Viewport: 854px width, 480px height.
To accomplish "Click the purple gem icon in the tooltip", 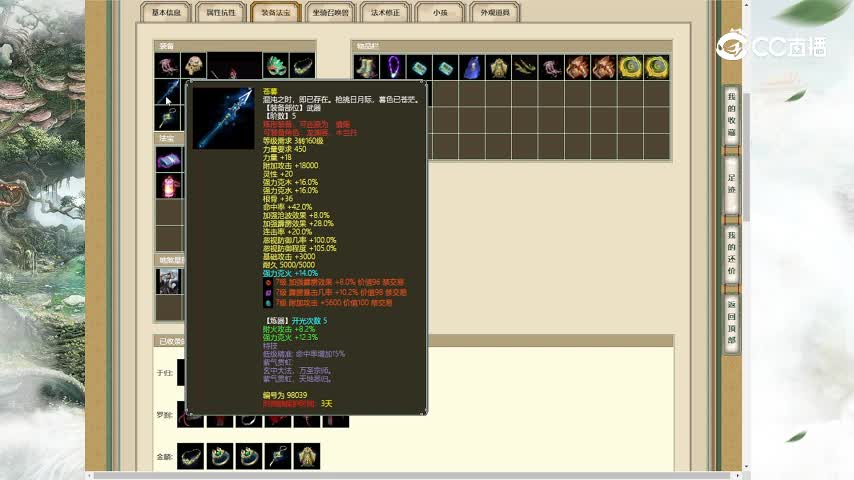I will coord(268,293).
